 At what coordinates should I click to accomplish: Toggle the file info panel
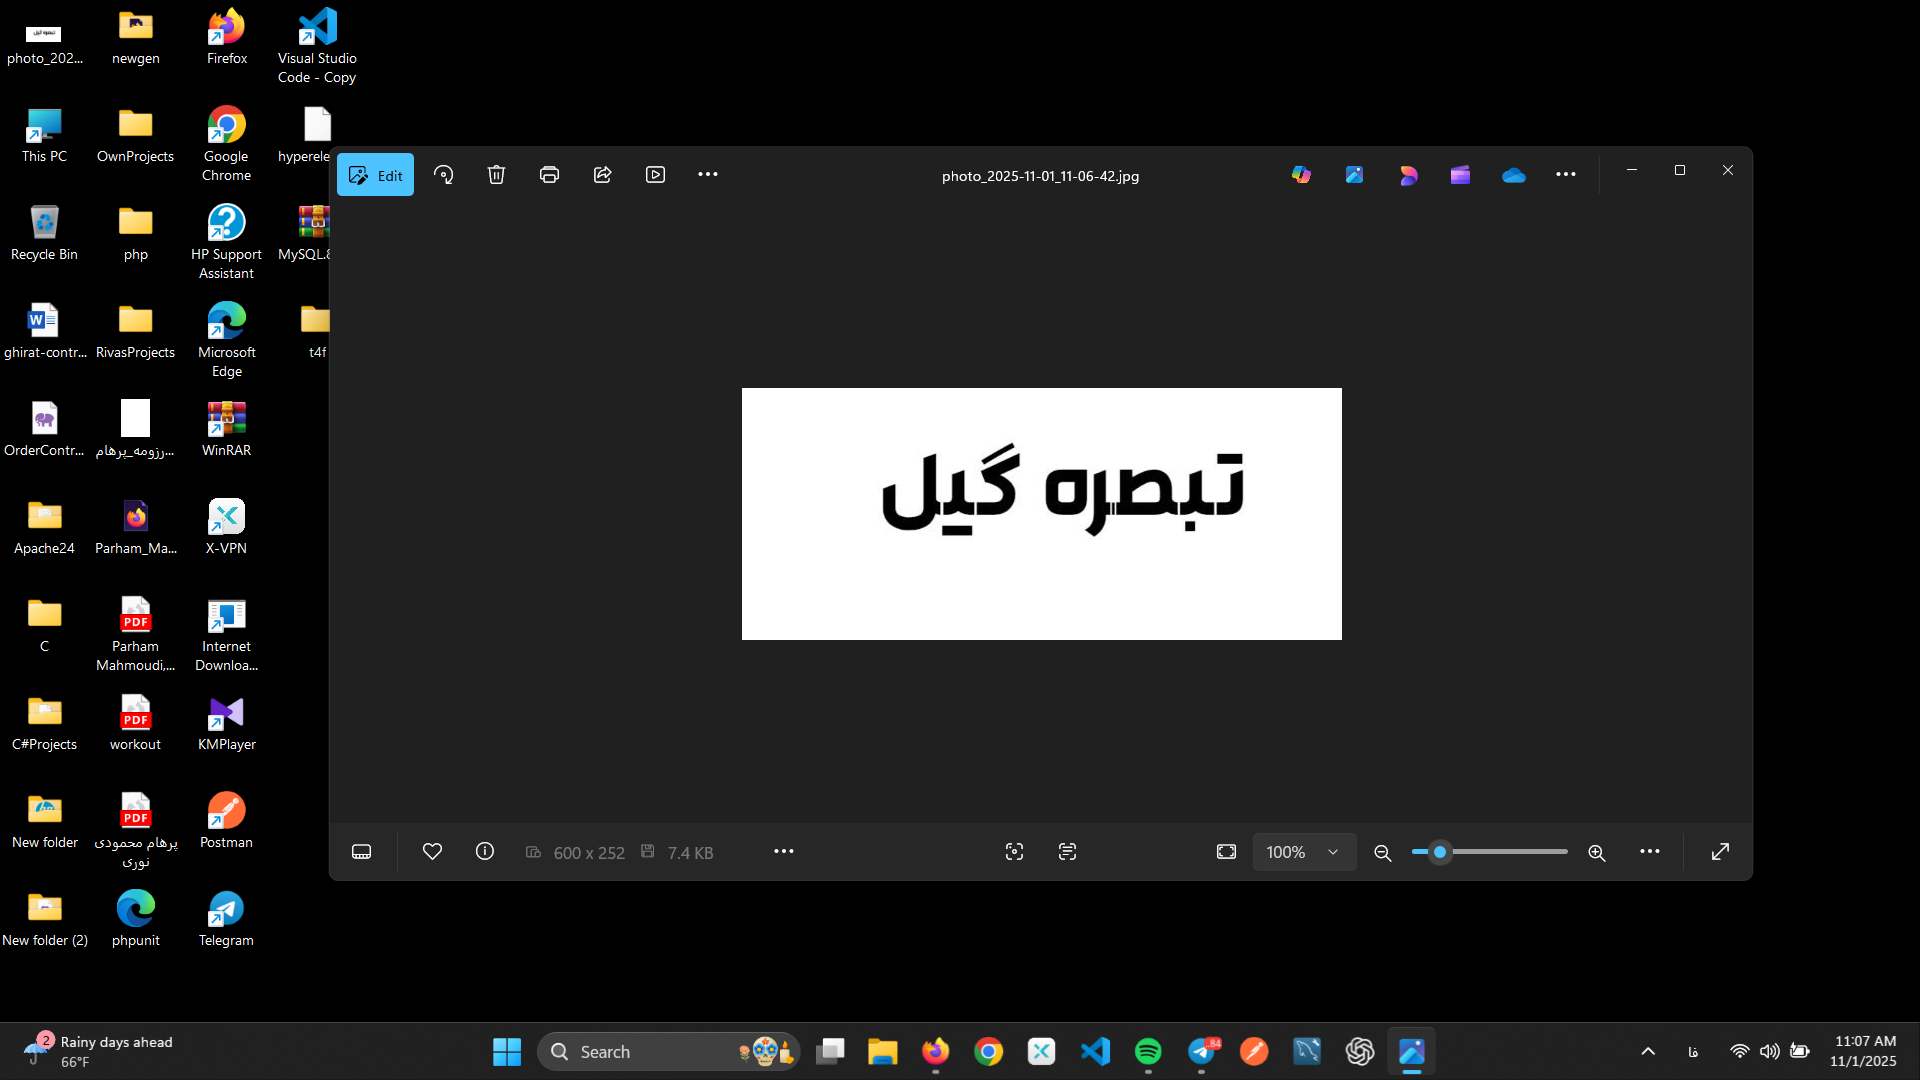tap(485, 851)
